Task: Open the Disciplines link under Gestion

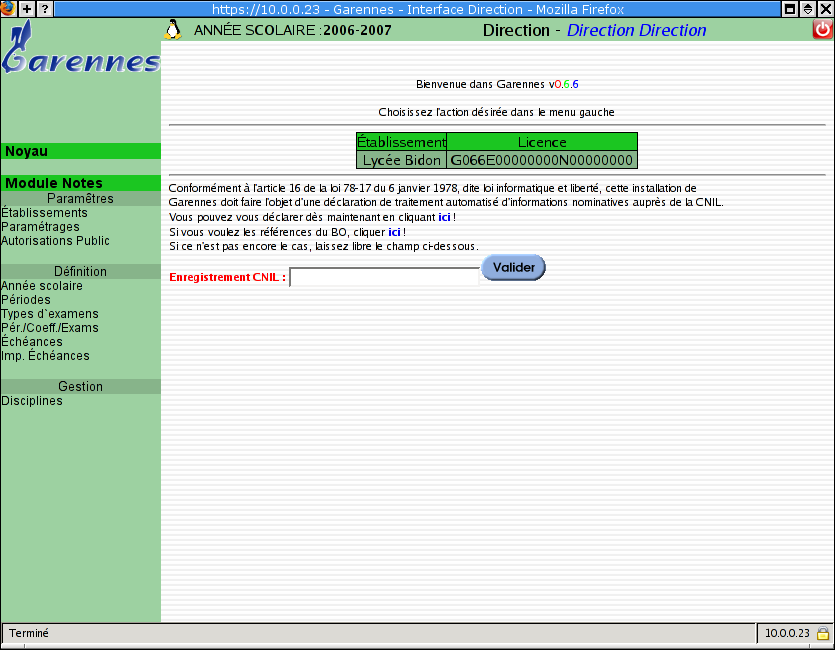Action: point(32,401)
